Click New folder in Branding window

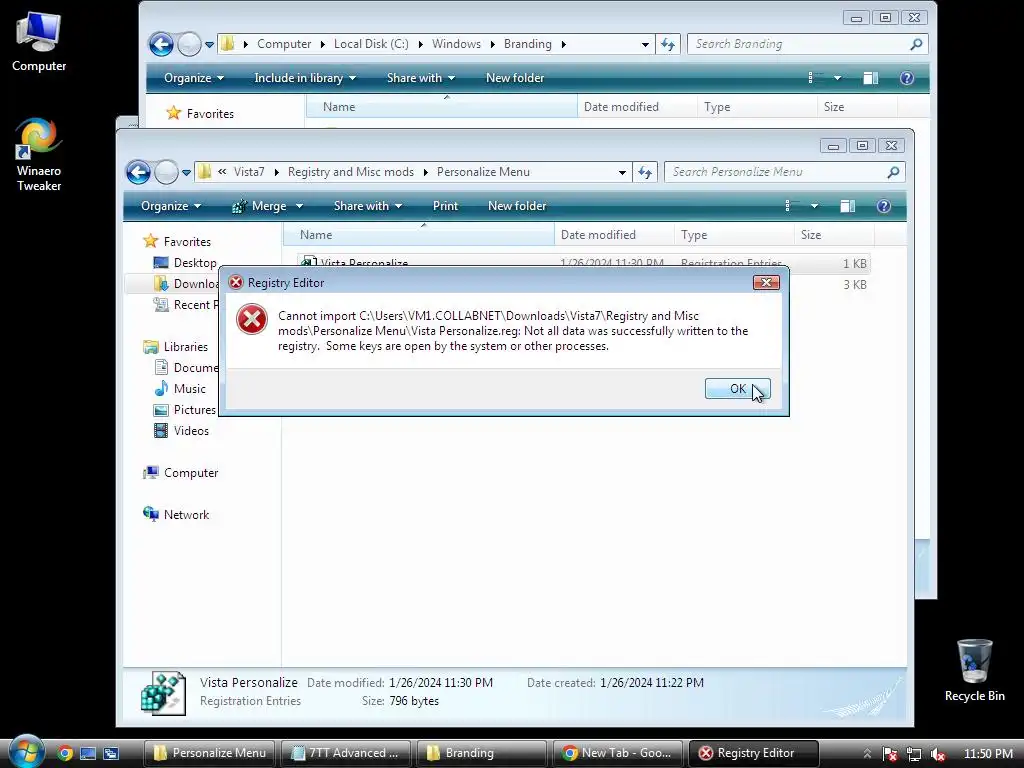click(x=515, y=78)
